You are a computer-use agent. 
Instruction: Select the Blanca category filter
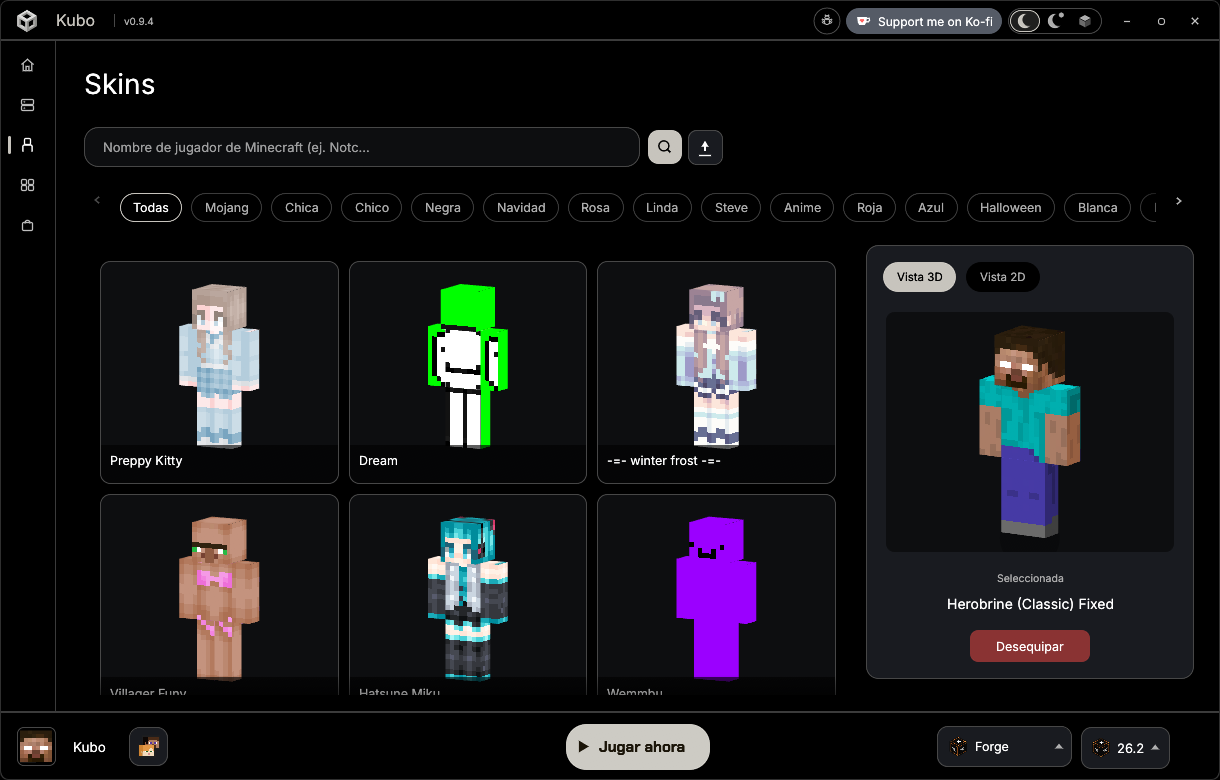point(1098,208)
